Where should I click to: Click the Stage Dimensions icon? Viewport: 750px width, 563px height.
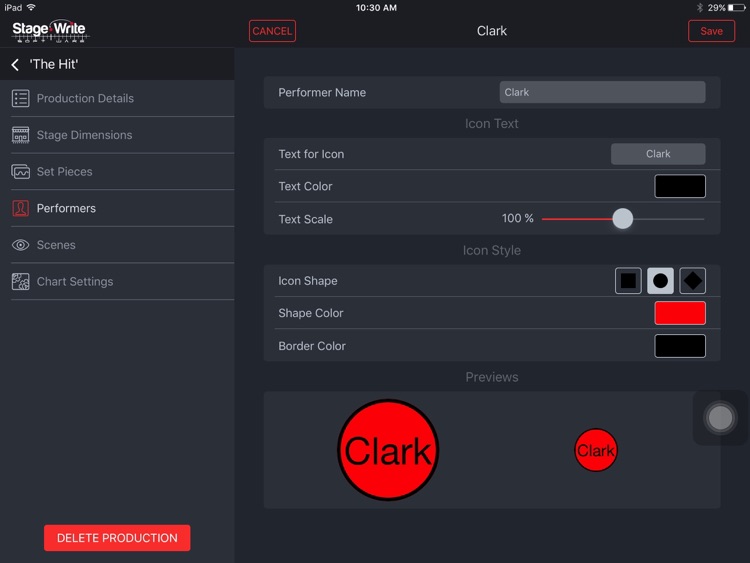coord(21,135)
